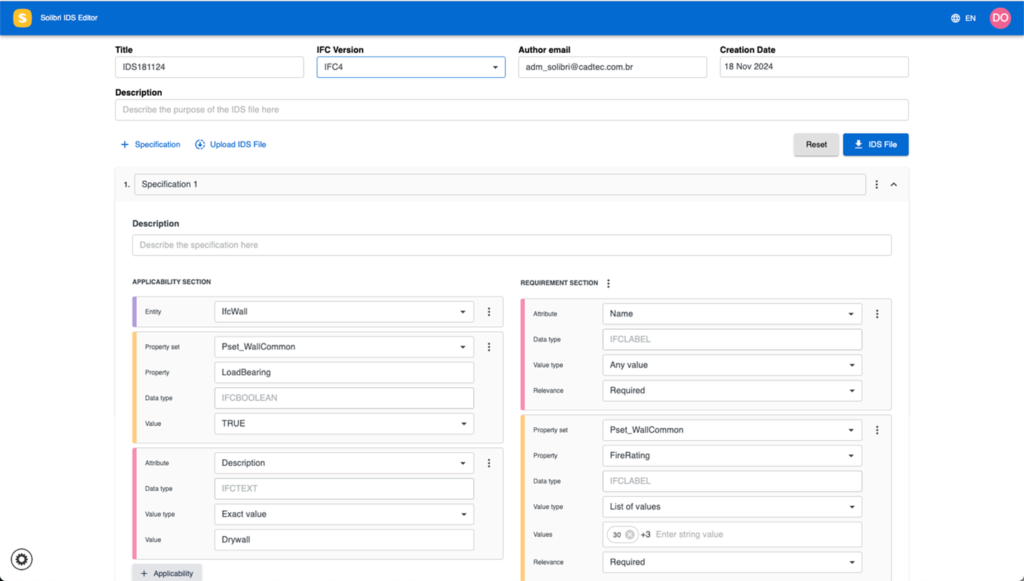Open the DO user avatar menu
Image resolution: width=1024 pixels, height=581 pixels.
click(x=1000, y=18)
